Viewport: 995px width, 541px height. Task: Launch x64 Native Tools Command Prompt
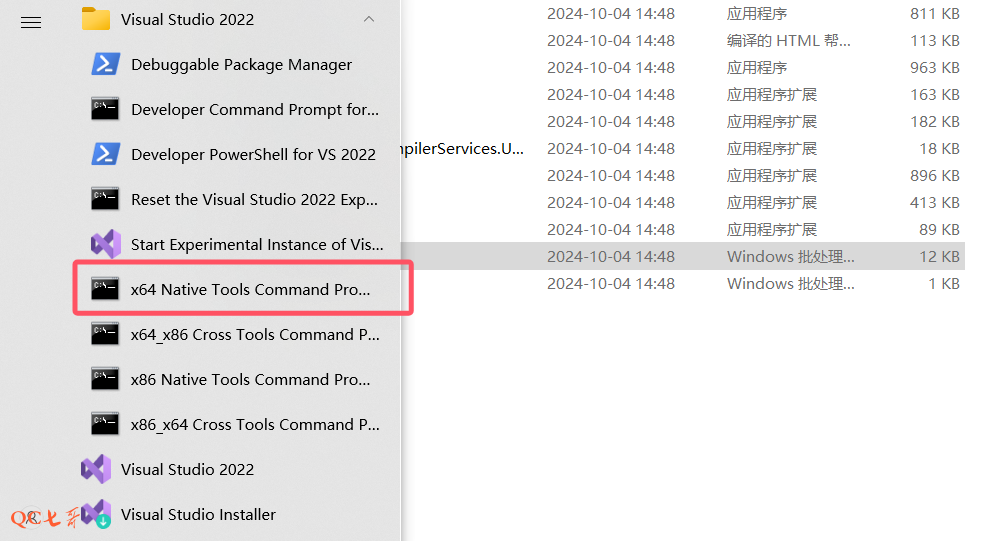(x=250, y=290)
